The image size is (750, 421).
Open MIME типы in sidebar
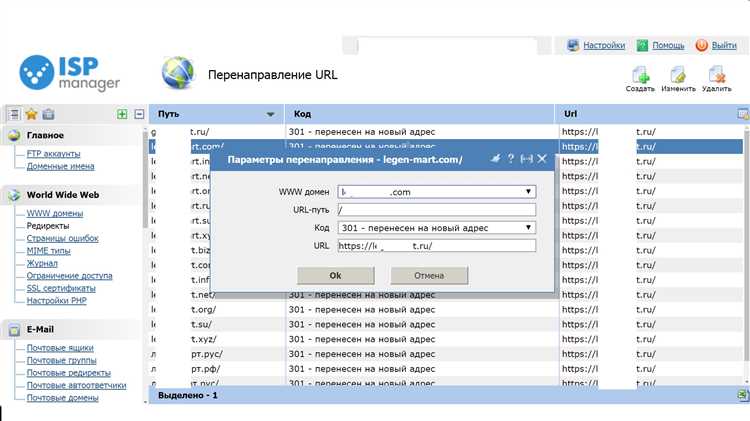coord(48,250)
